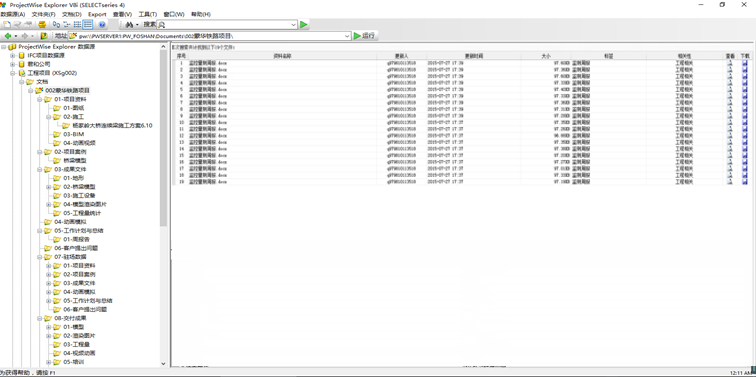Click the green back navigation arrow
The width and height of the screenshot is (756, 377).
click(8, 36)
